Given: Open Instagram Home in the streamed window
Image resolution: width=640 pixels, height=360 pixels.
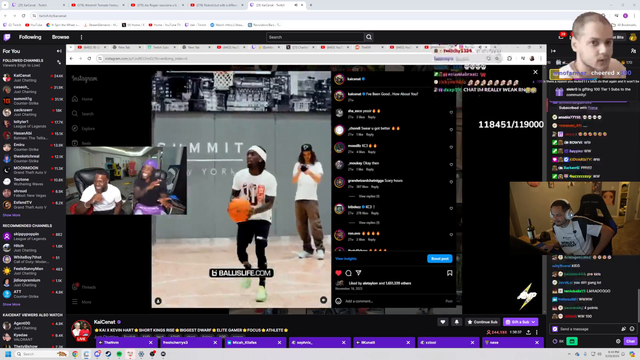Looking at the screenshot, I should pos(83,99).
